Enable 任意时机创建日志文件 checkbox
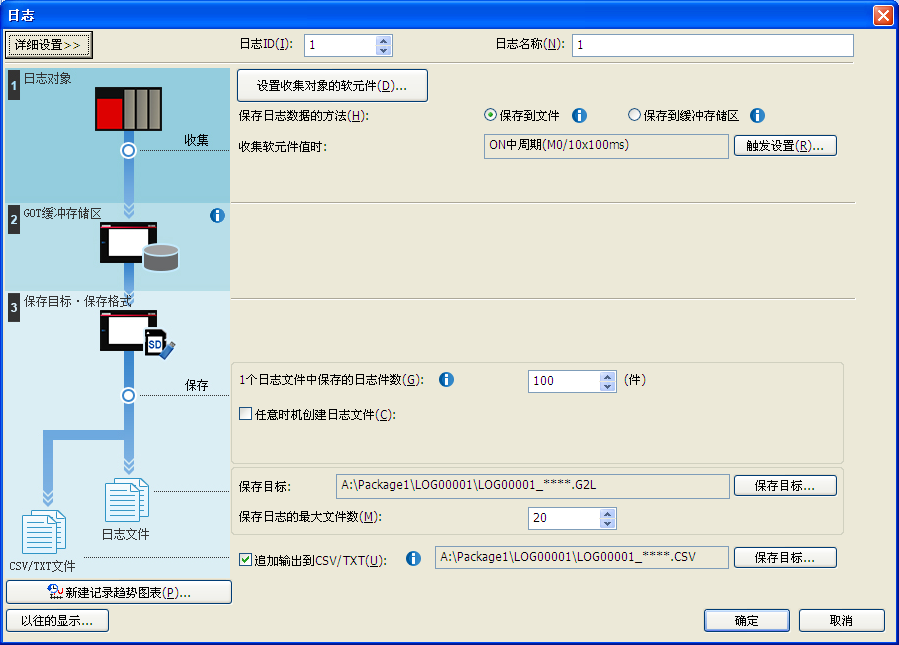Screen dimensions: 899x645 click(246, 414)
